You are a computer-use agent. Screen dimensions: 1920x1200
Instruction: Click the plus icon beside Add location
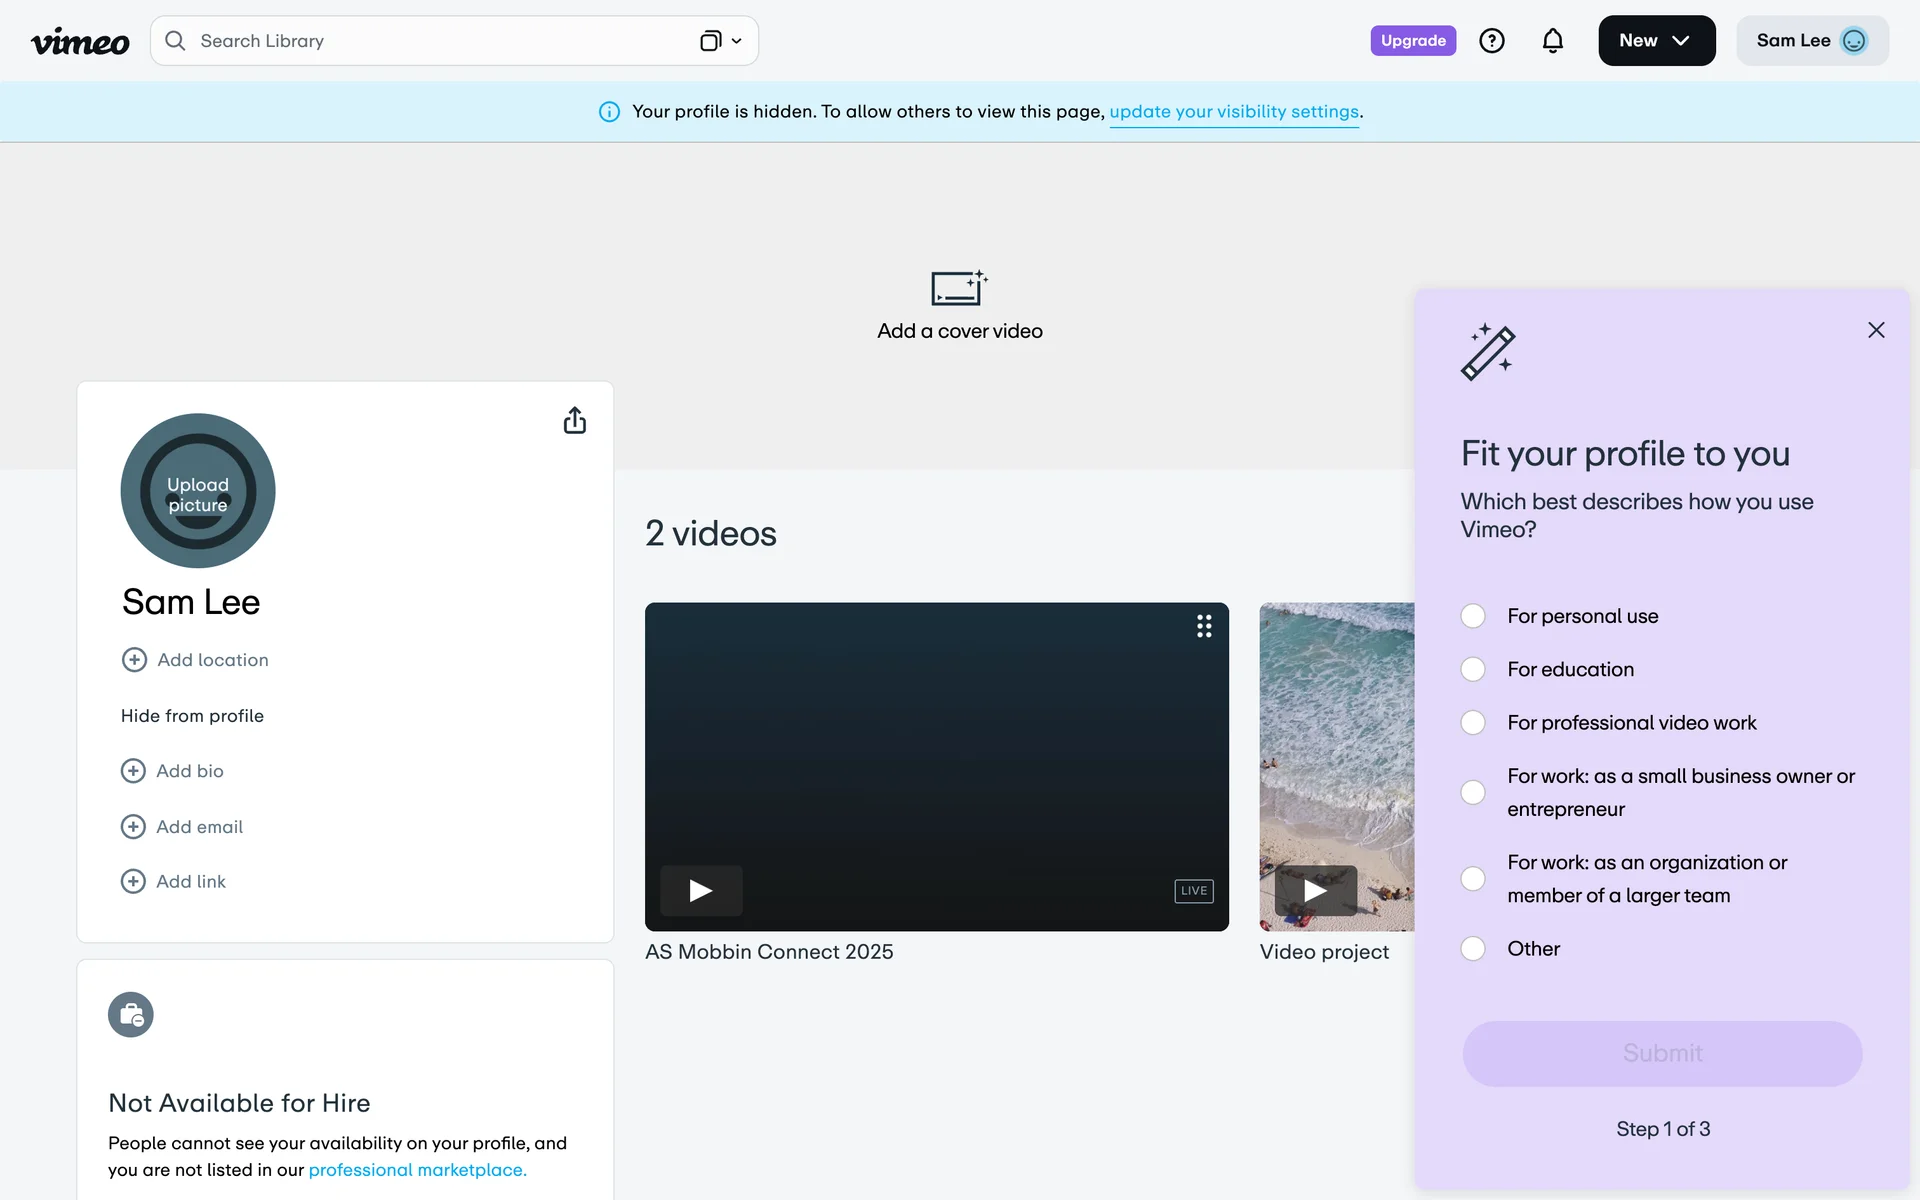pyautogui.click(x=134, y=660)
